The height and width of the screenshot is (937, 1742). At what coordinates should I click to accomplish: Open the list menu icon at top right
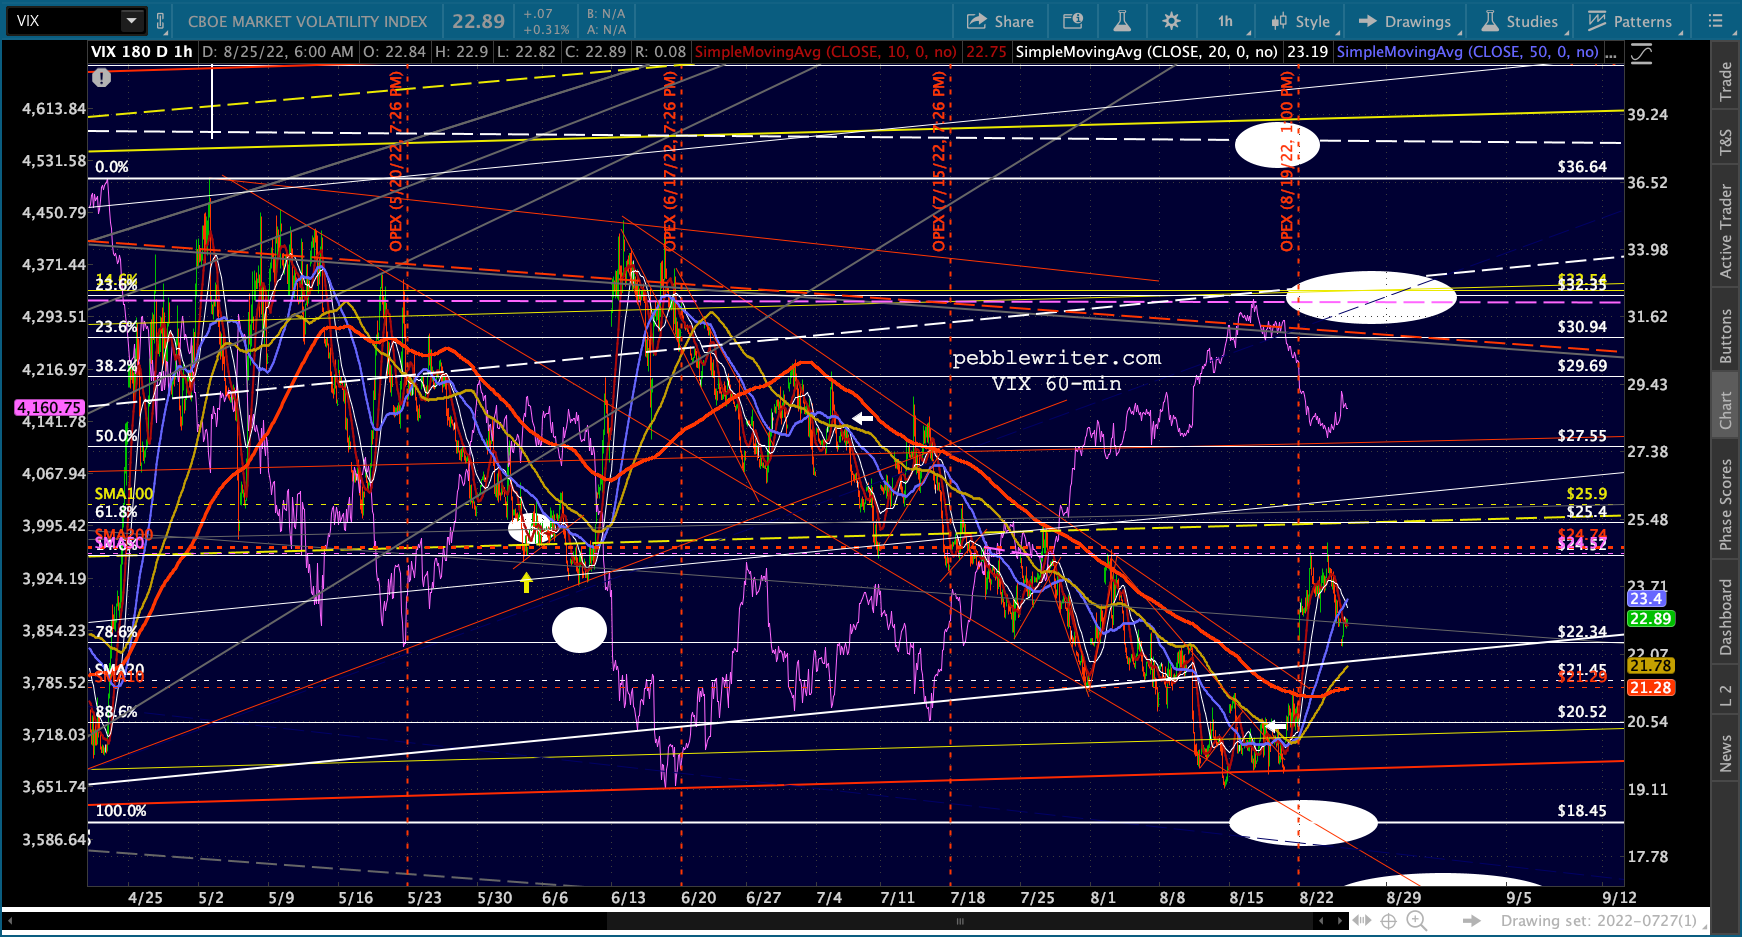[1717, 21]
